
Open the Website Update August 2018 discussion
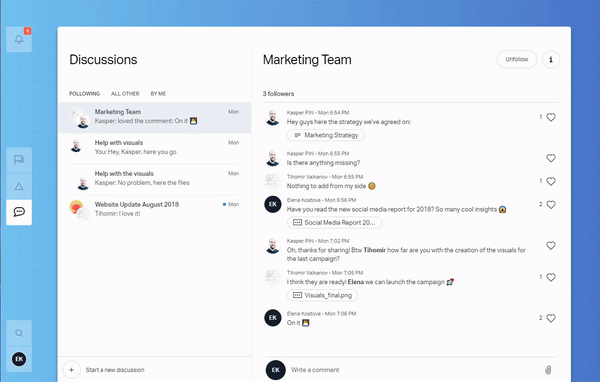(x=155, y=209)
